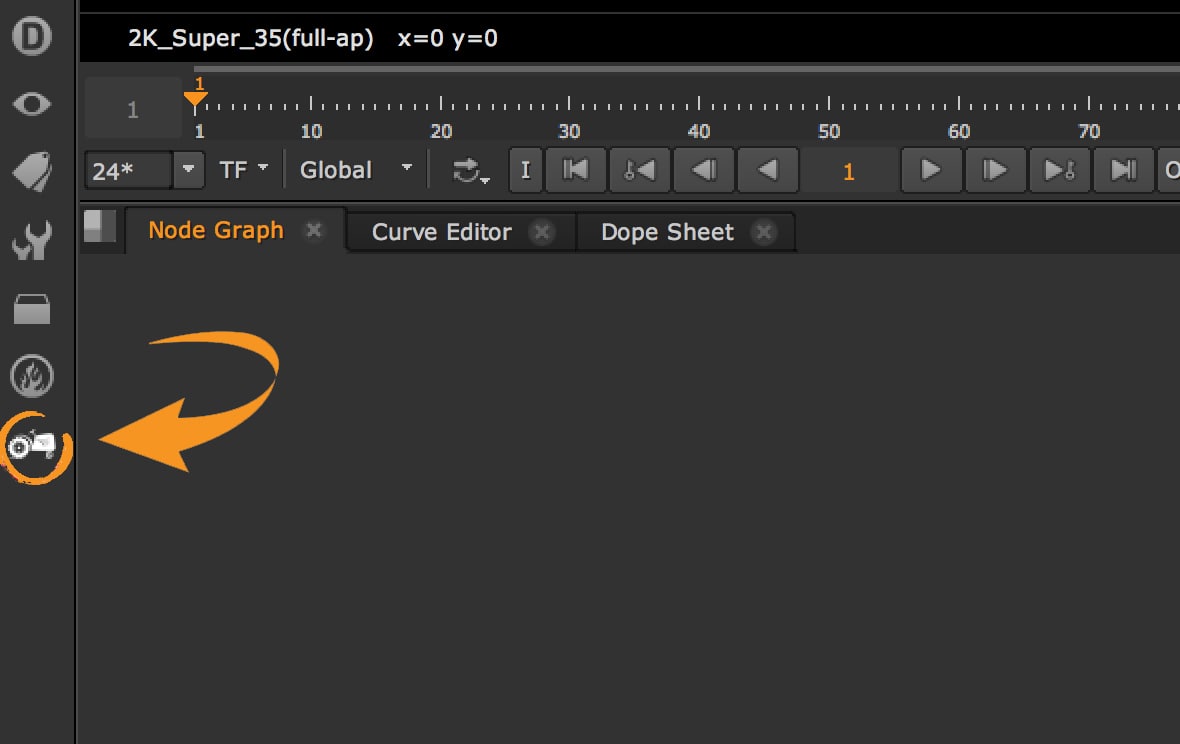Viewport: 1180px width, 744px height.
Task: Expand the frames-per-second dropdown arrow
Action: [x=189, y=170]
